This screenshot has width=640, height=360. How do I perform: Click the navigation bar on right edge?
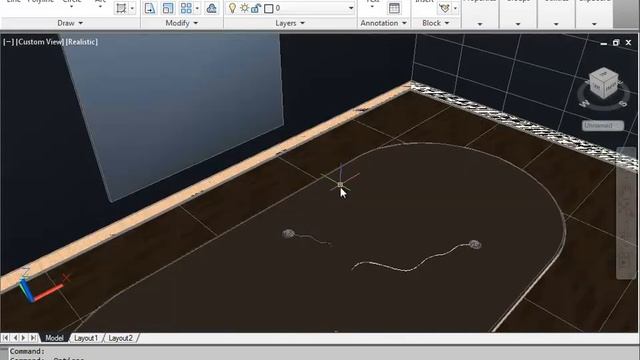point(625,213)
